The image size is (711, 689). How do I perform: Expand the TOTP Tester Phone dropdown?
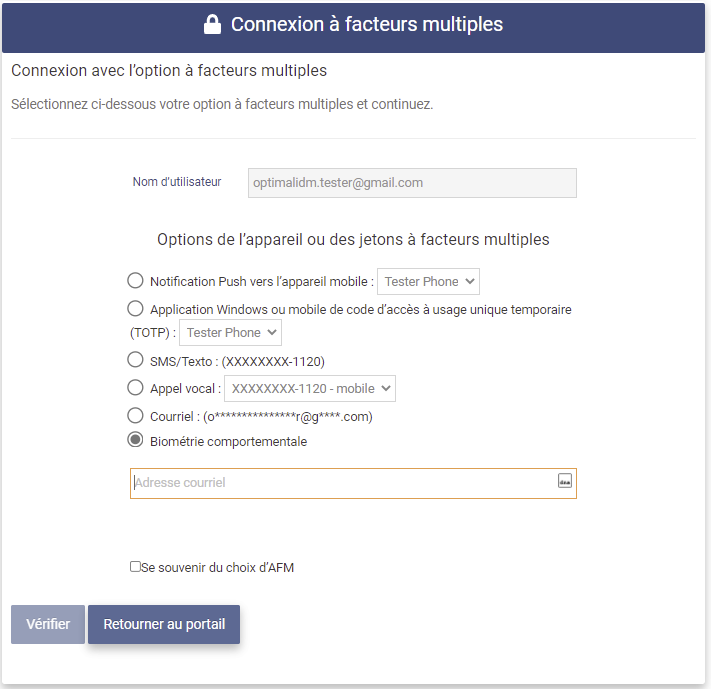230,333
